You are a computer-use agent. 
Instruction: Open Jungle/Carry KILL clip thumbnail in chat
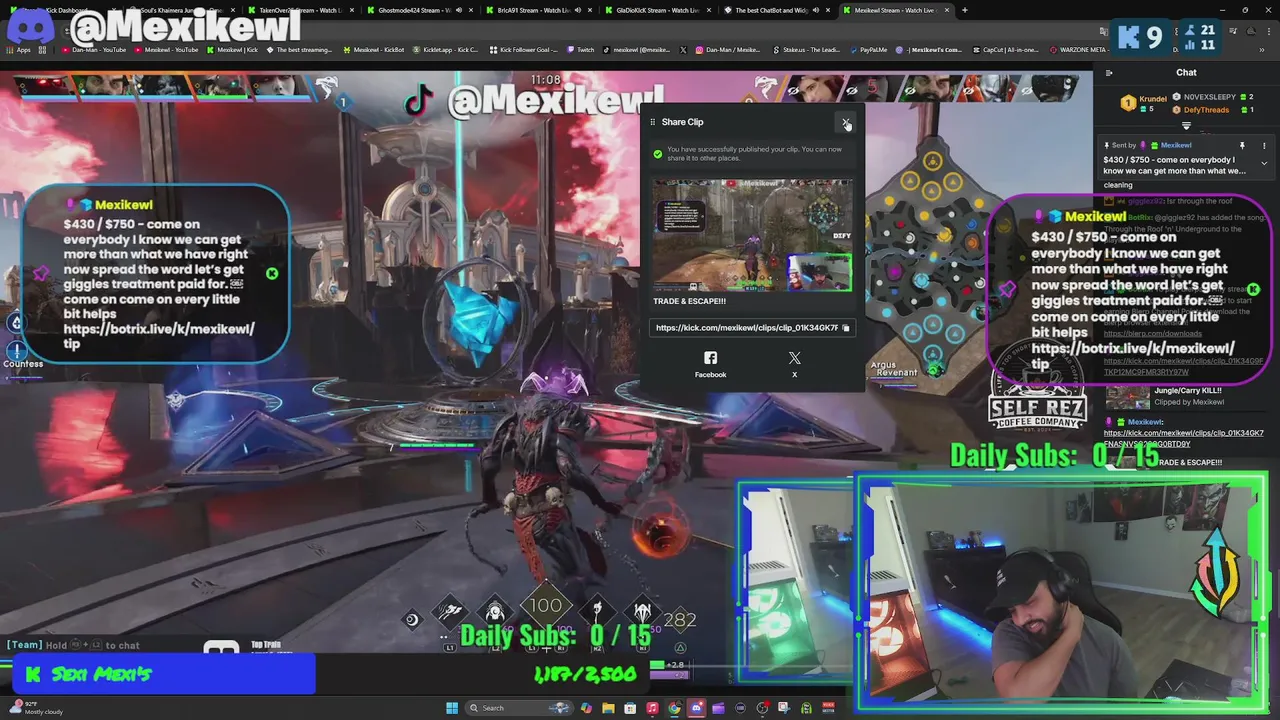[x=1128, y=397]
